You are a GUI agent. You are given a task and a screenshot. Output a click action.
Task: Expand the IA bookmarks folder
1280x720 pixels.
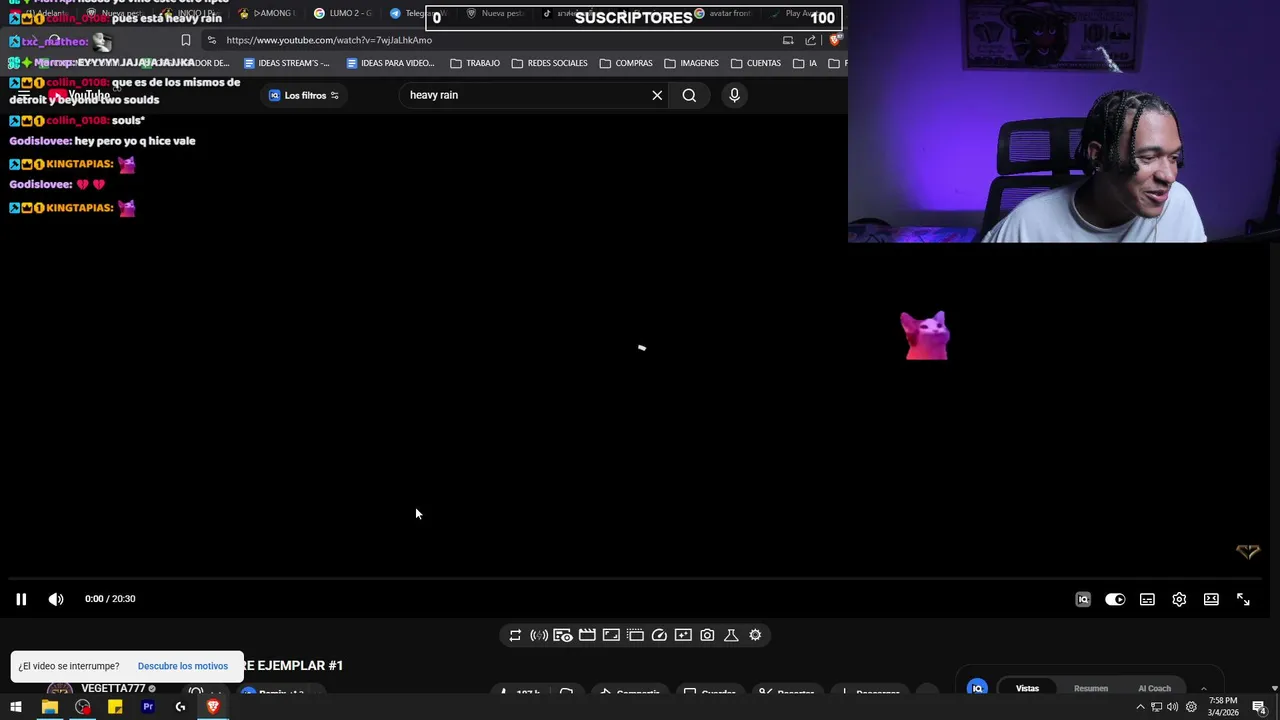[805, 63]
